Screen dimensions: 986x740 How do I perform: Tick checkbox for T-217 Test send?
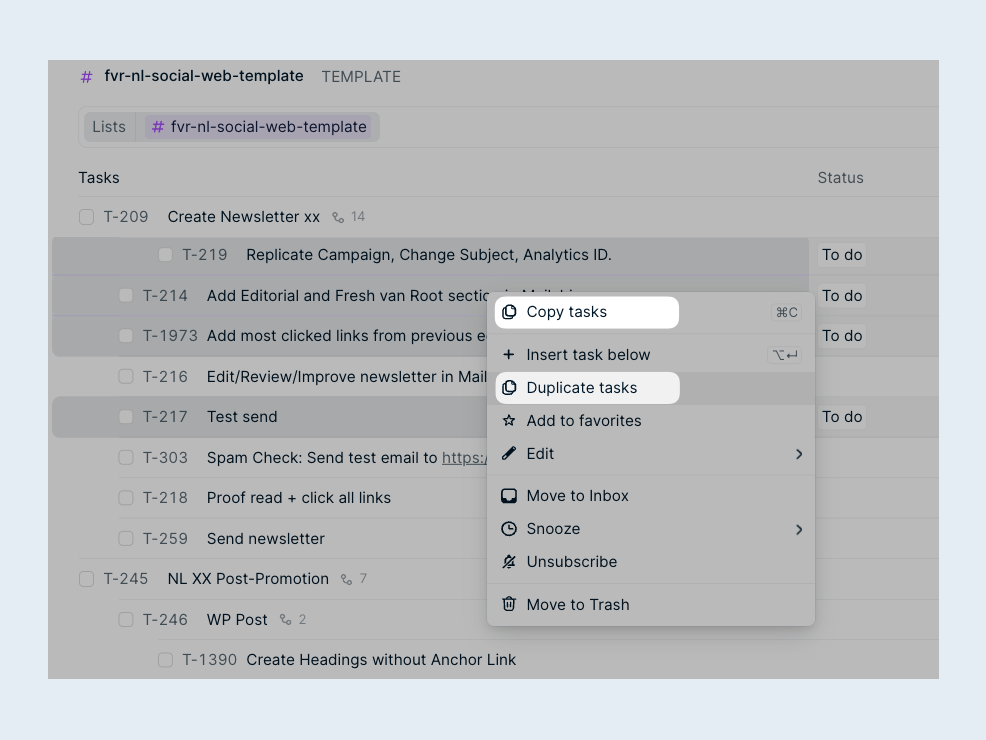(x=126, y=417)
